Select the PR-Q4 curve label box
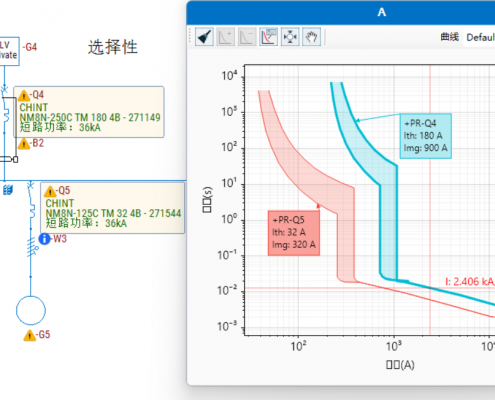Image resolution: width=495 pixels, height=400 pixels. 426,136
